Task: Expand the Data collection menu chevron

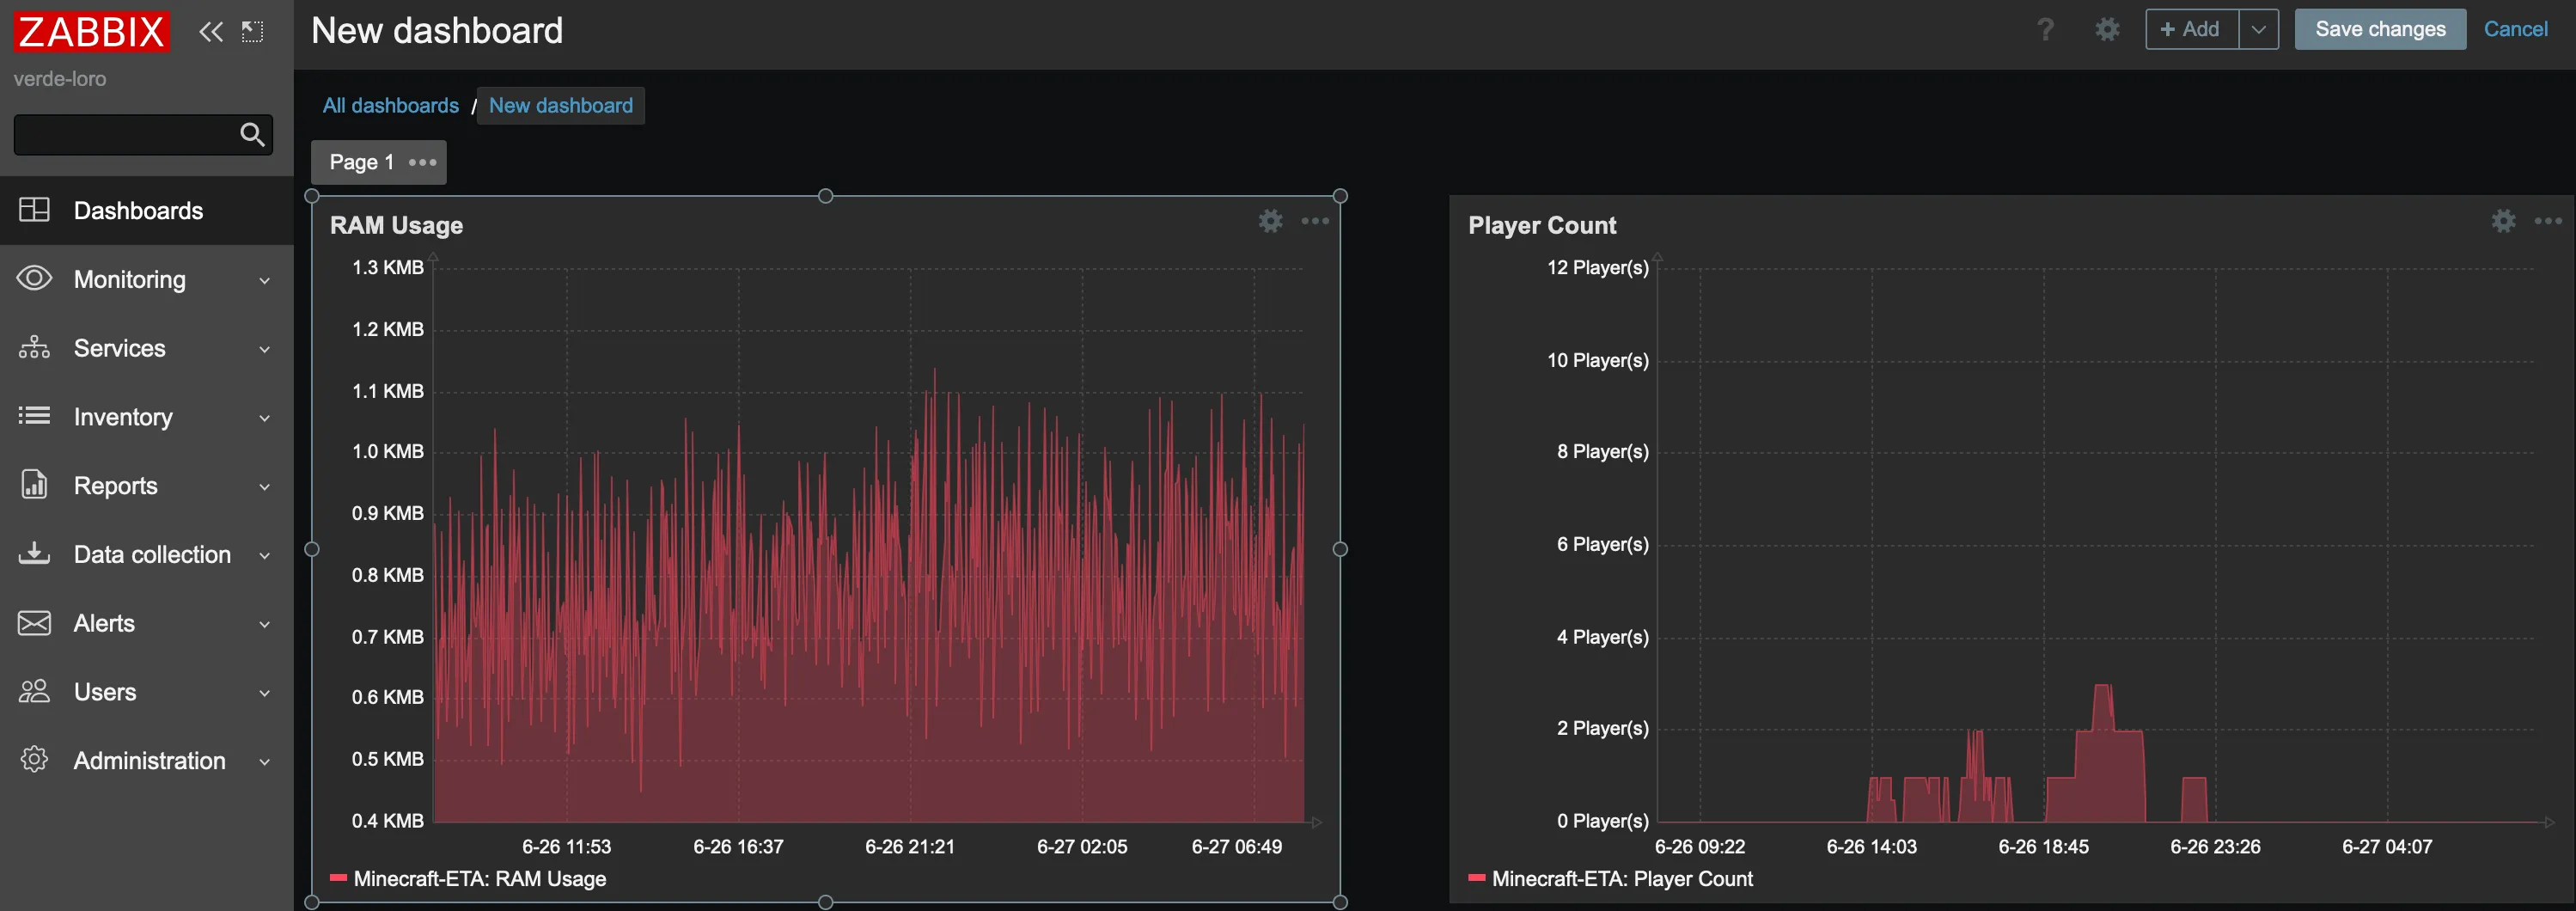Action: (x=265, y=556)
